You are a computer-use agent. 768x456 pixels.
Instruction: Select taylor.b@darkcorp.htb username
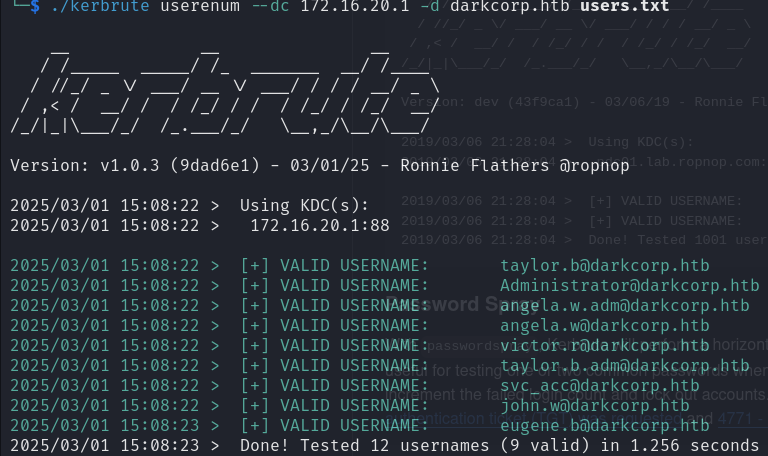[x=604, y=265]
